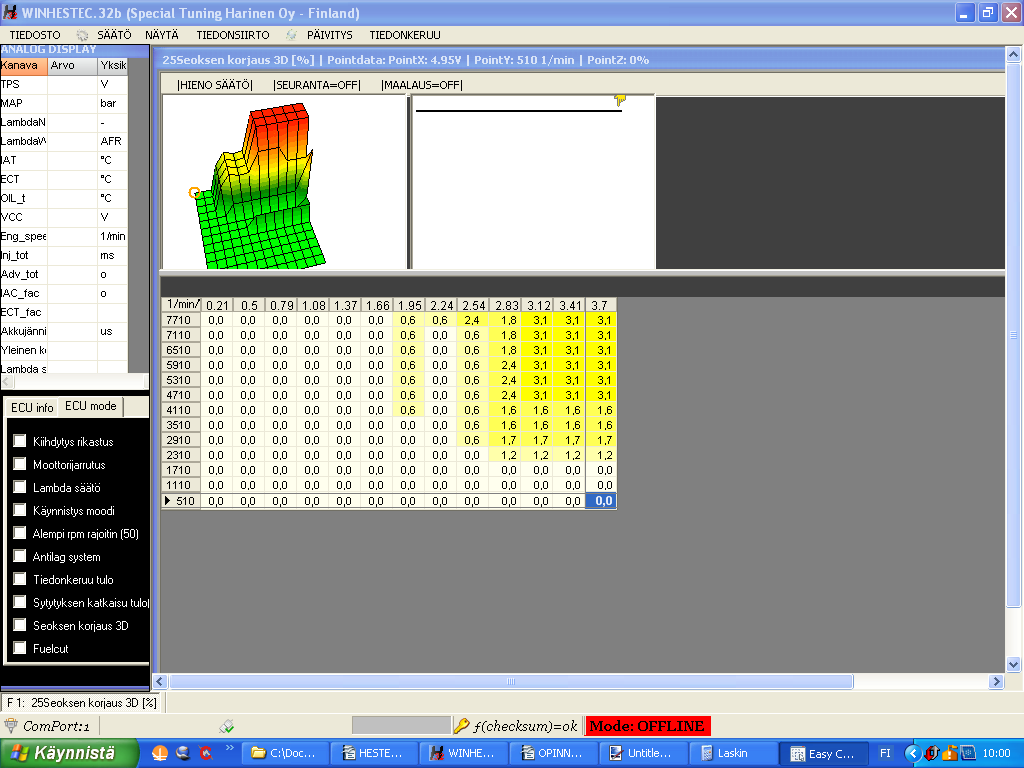1024x768 pixels.
Task: Switch to the ECU info tab
Action: (32, 408)
